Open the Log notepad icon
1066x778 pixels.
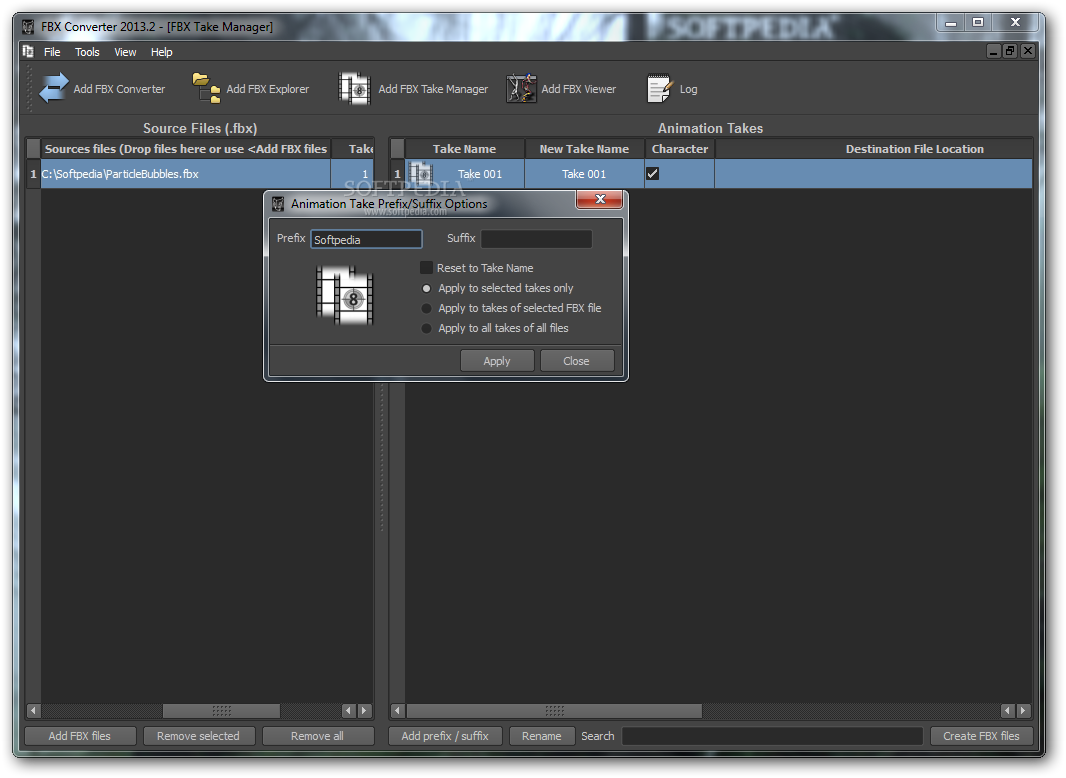[x=659, y=88]
